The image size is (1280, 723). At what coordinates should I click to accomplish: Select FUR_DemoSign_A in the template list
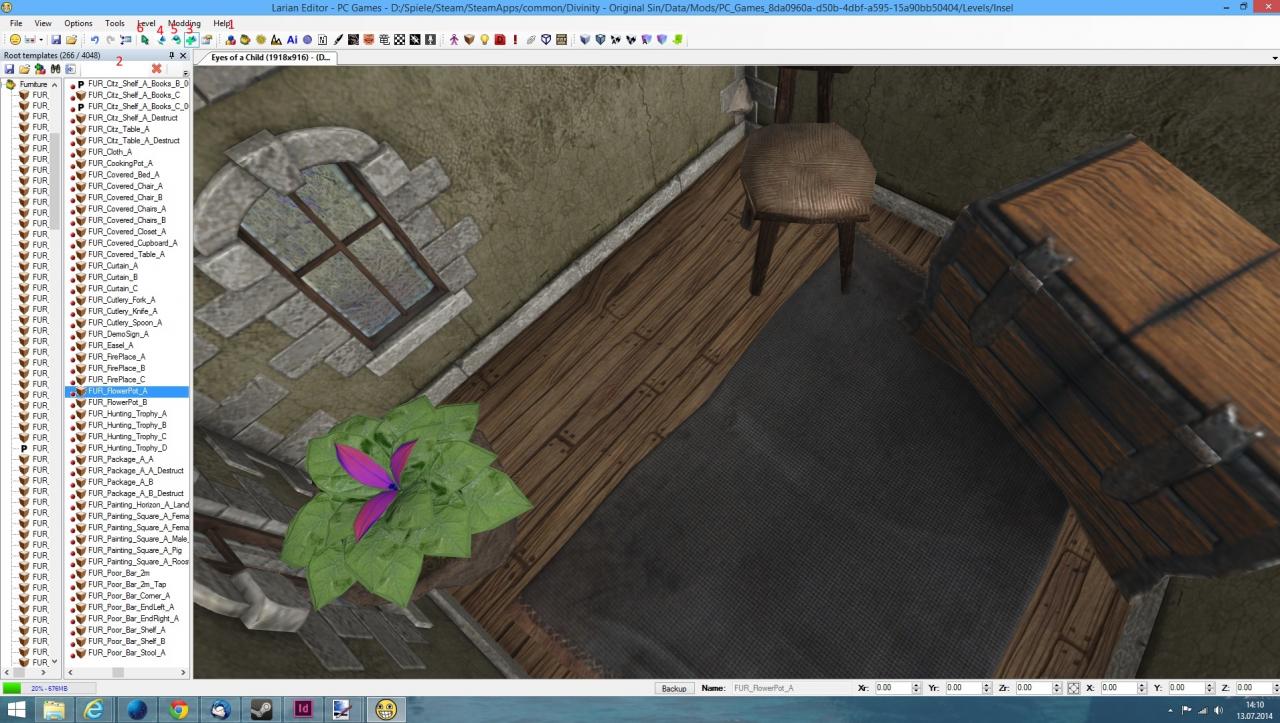point(118,334)
